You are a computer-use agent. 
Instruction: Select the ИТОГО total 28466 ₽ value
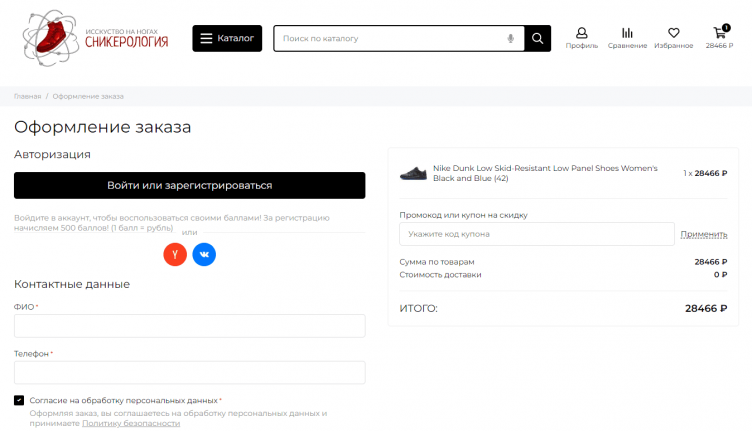pos(706,308)
